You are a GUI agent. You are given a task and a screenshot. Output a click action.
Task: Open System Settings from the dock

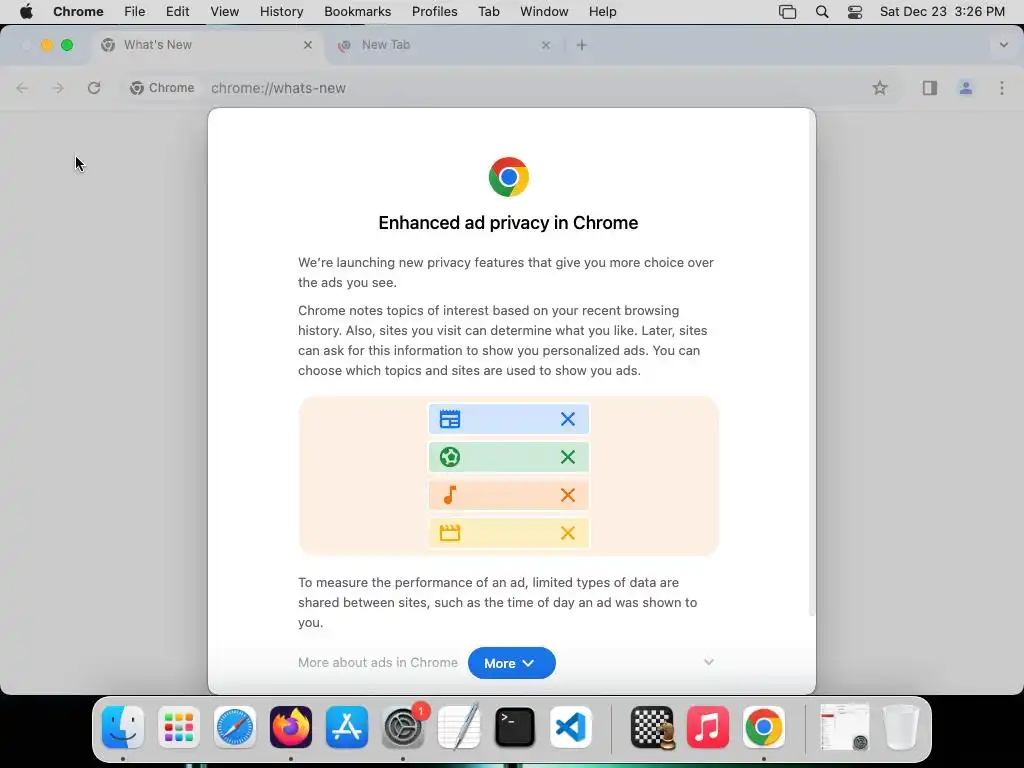(403, 727)
